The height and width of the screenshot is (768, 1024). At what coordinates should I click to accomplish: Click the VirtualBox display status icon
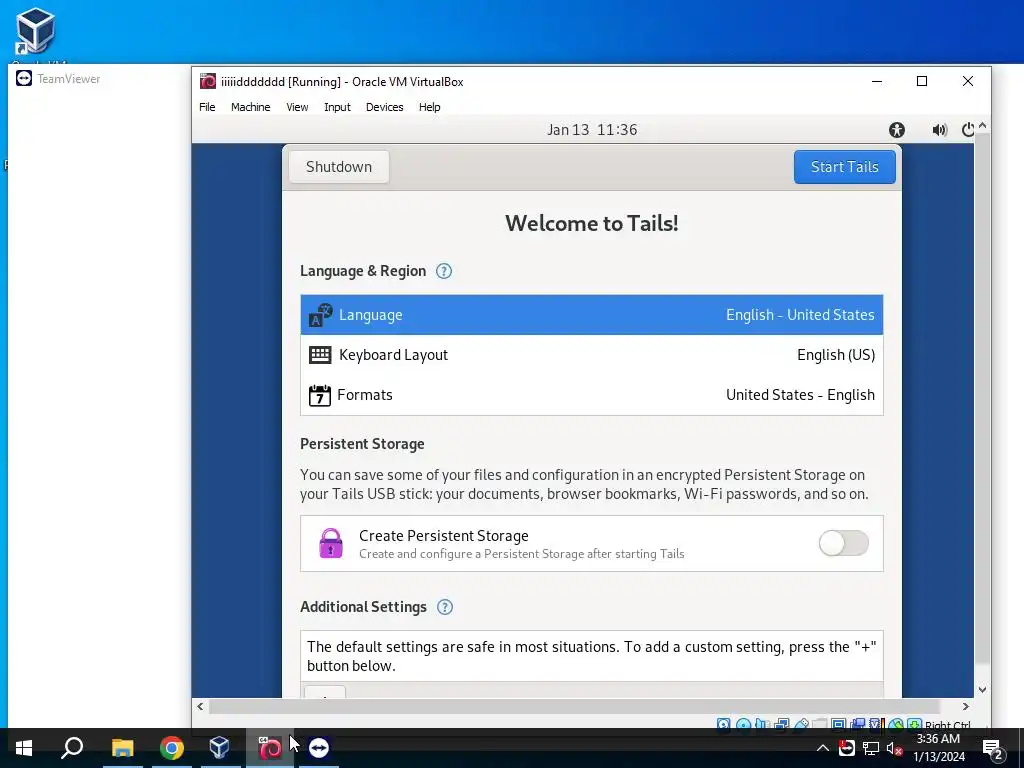pyautogui.click(x=839, y=724)
